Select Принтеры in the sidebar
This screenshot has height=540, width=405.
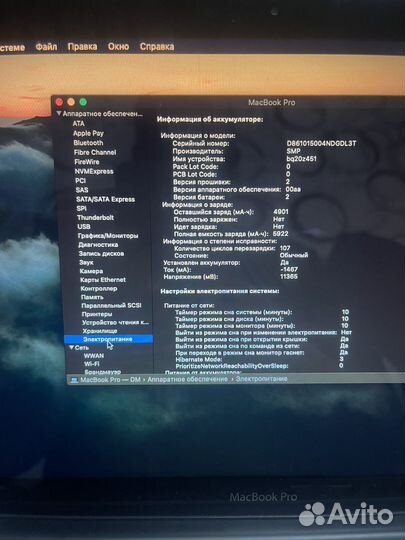[x=97, y=314]
